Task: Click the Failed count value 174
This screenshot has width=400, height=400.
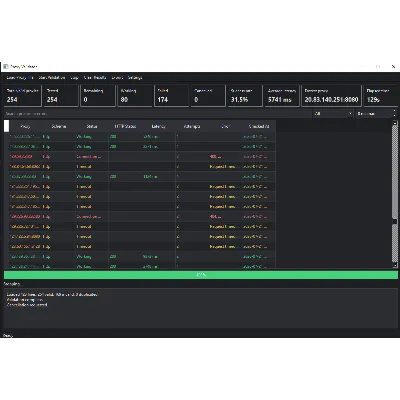Action: tap(163, 99)
